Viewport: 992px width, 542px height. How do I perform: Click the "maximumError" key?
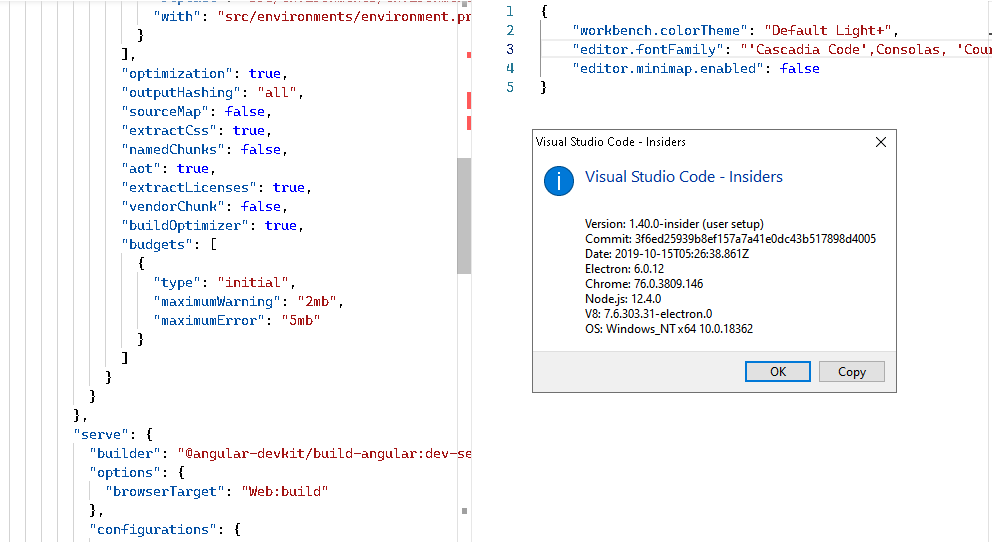tap(209, 320)
